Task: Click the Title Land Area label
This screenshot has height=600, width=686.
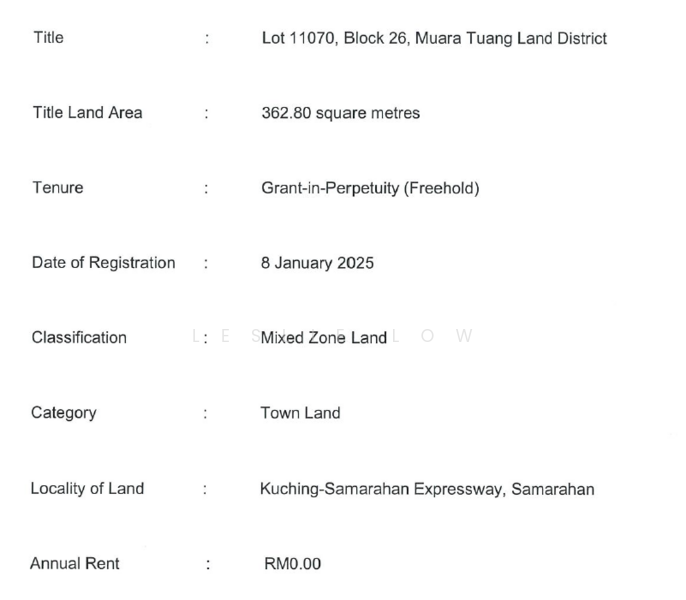Action: click(x=88, y=112)
